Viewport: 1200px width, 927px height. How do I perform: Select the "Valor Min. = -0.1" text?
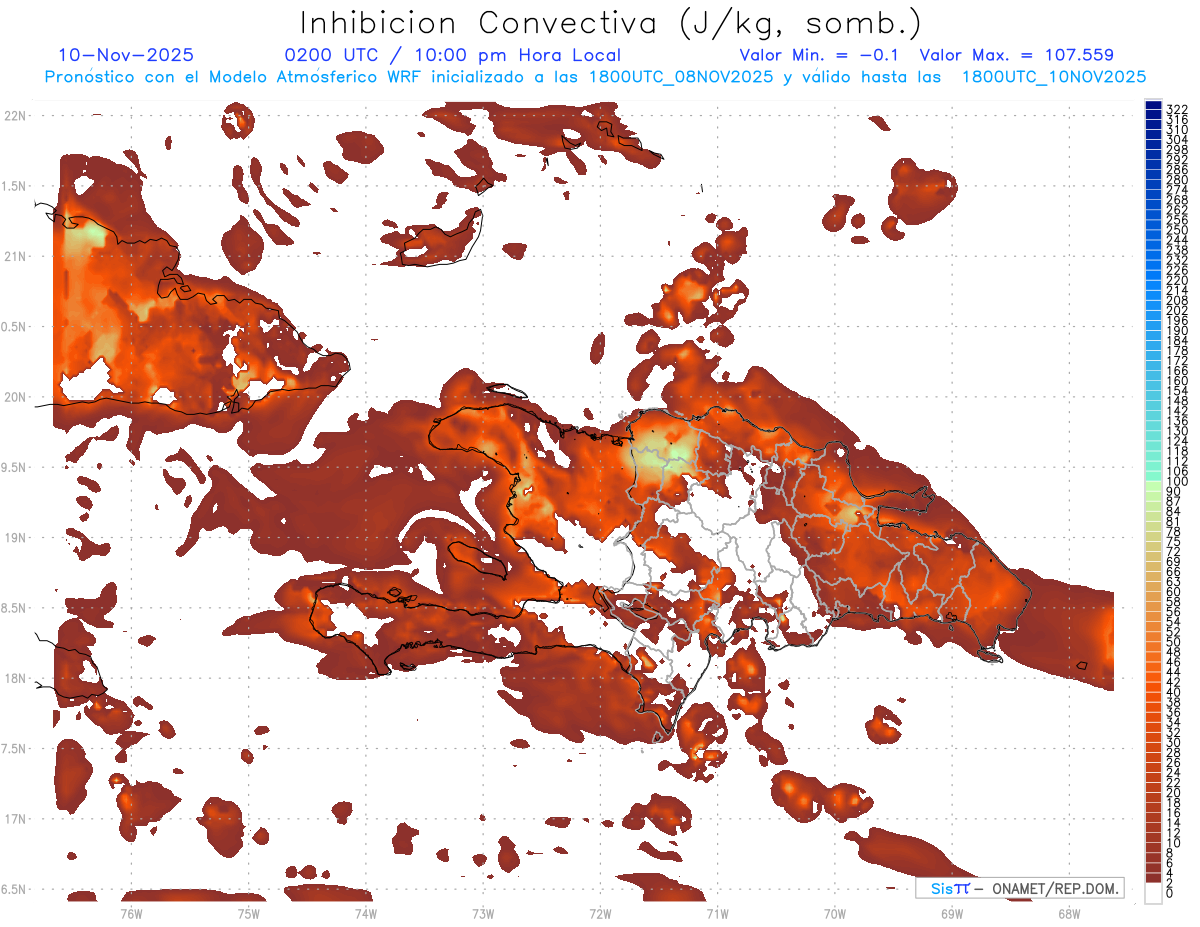tap(819, 55)
